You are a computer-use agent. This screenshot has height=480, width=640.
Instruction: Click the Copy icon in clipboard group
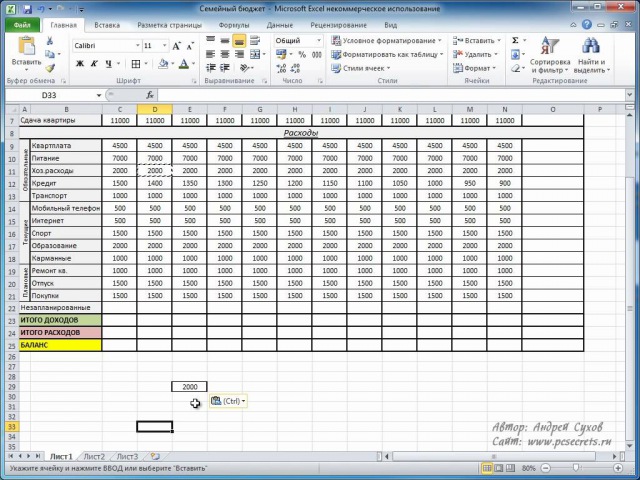tap(50, 54)
